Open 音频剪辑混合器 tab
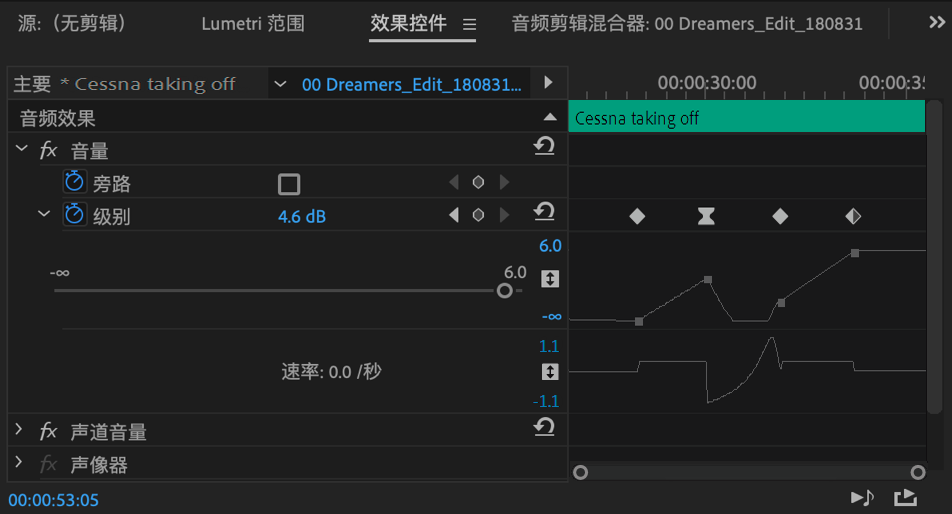This screenshot has width=952, height=514. tap(687, 24)
